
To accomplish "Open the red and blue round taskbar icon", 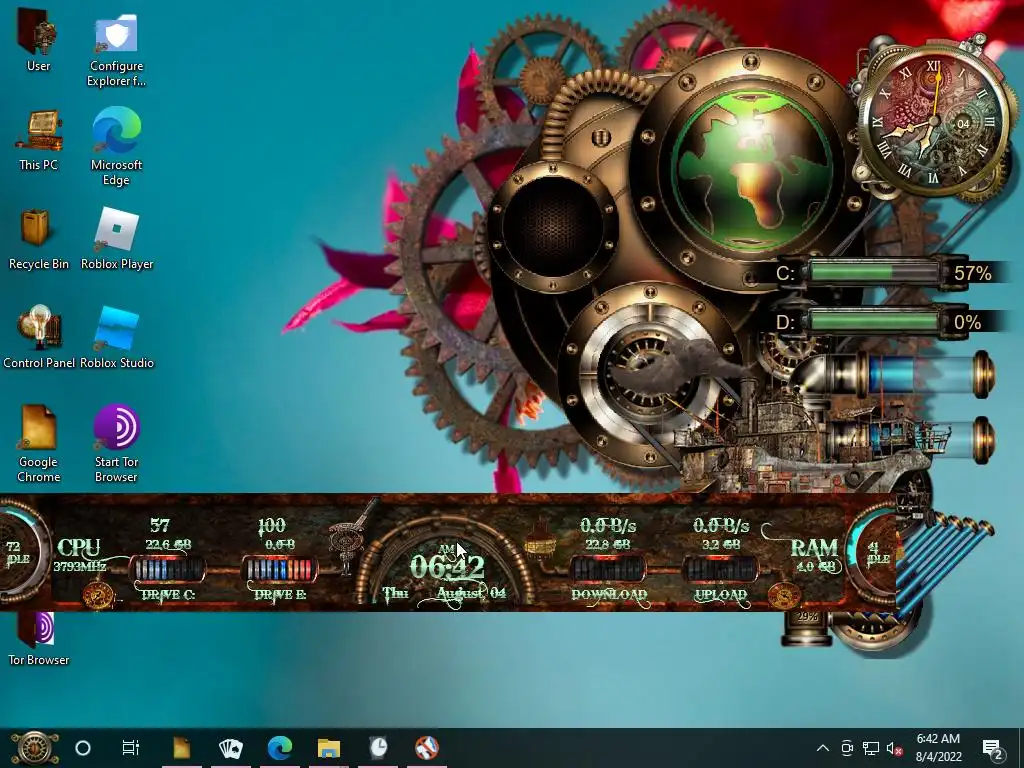I will pos(427,748).
